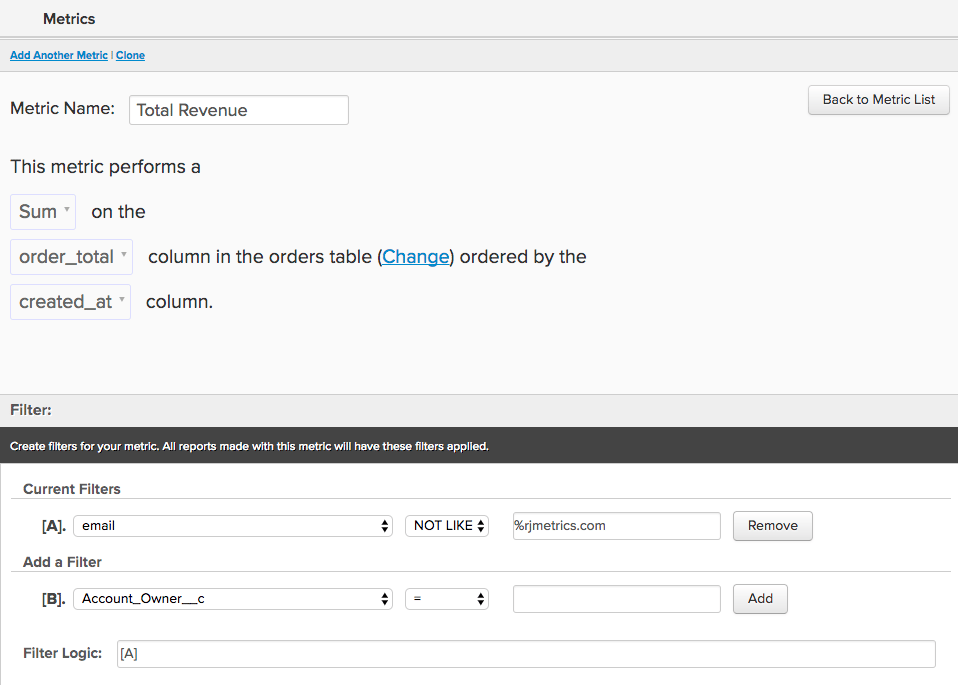Remove the email NOT LIKE filter
958x685 pixels.
(x=772, y=525)
